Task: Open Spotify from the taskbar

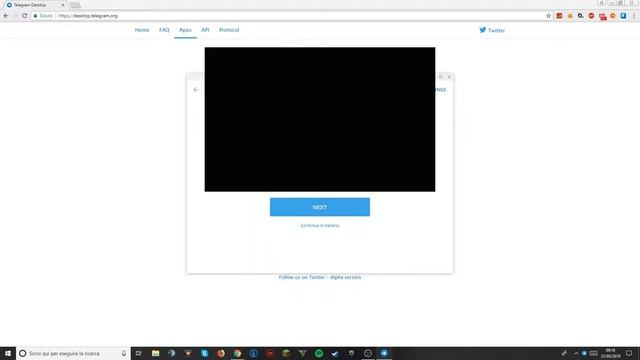Action: pos(319,353)
